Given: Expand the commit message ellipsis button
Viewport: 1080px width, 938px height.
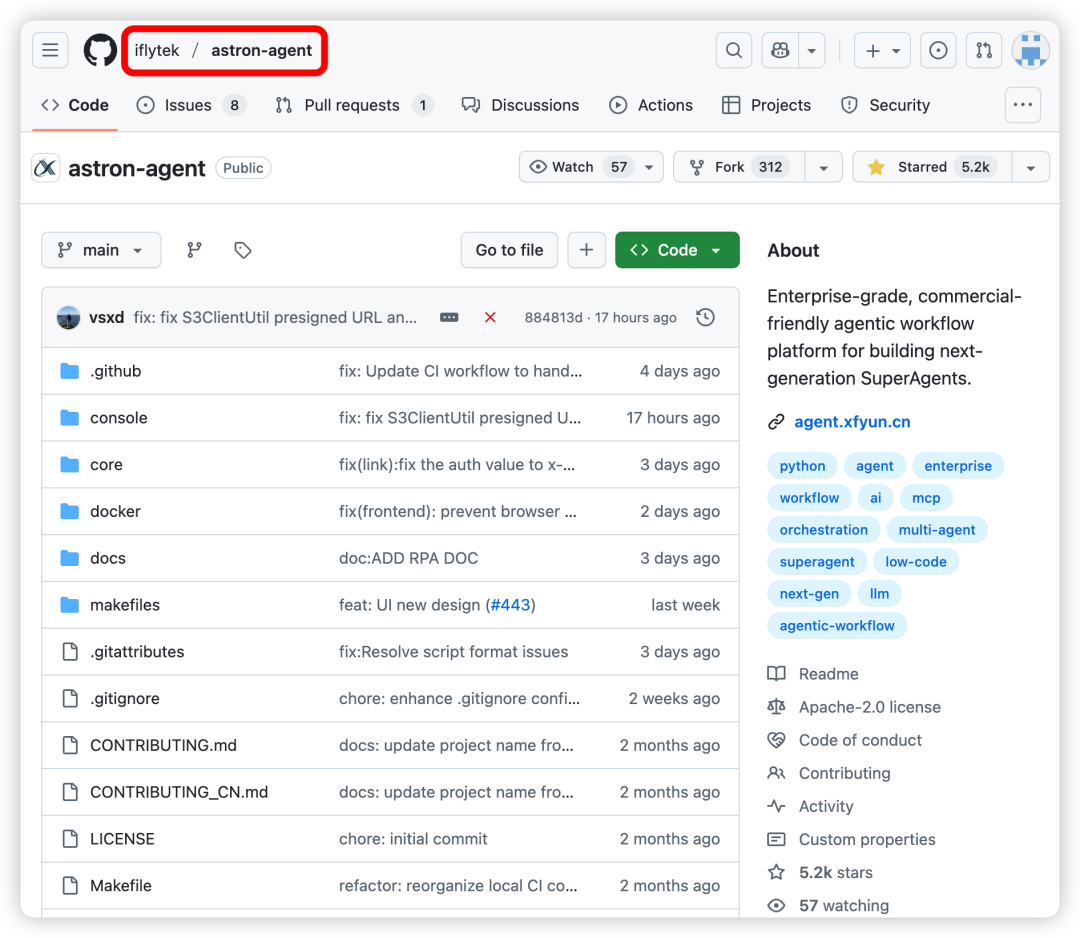Looking at the screenshot, I should point(449,317).
